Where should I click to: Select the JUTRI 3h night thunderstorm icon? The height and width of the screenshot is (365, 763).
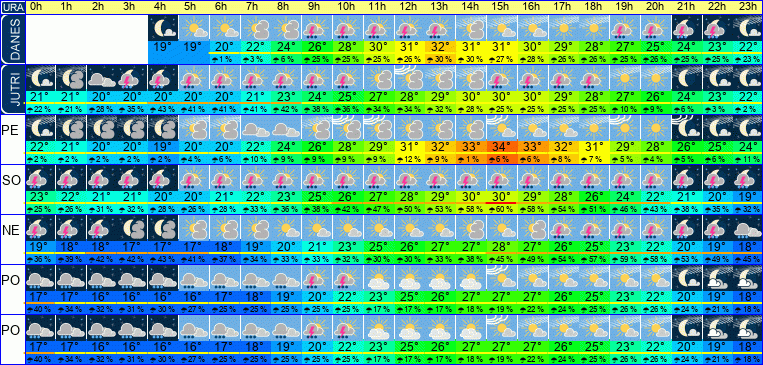tap(132, 78)
